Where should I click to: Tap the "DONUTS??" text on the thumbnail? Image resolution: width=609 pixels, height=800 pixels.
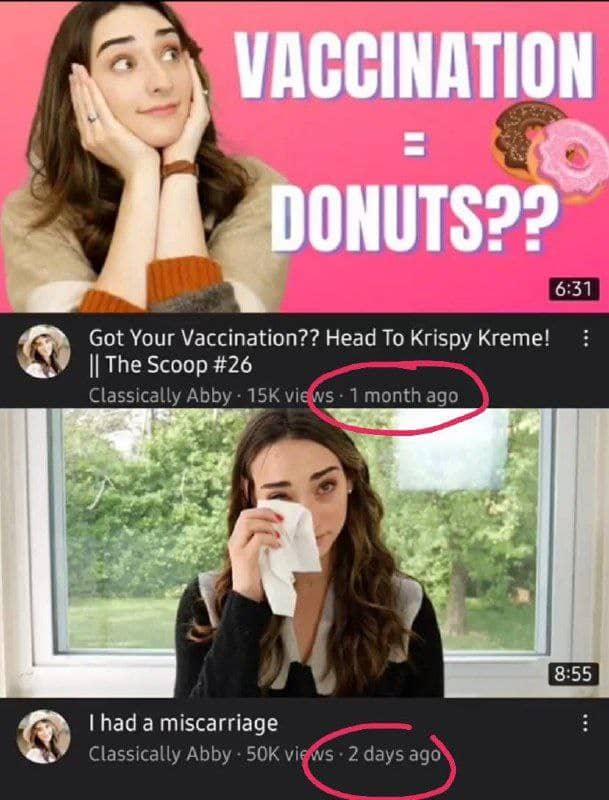pyautogui.click(x=414, y=217)
